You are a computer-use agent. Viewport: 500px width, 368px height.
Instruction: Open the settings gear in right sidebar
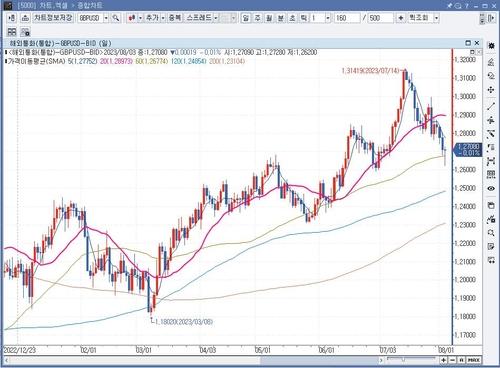[491, 45]
